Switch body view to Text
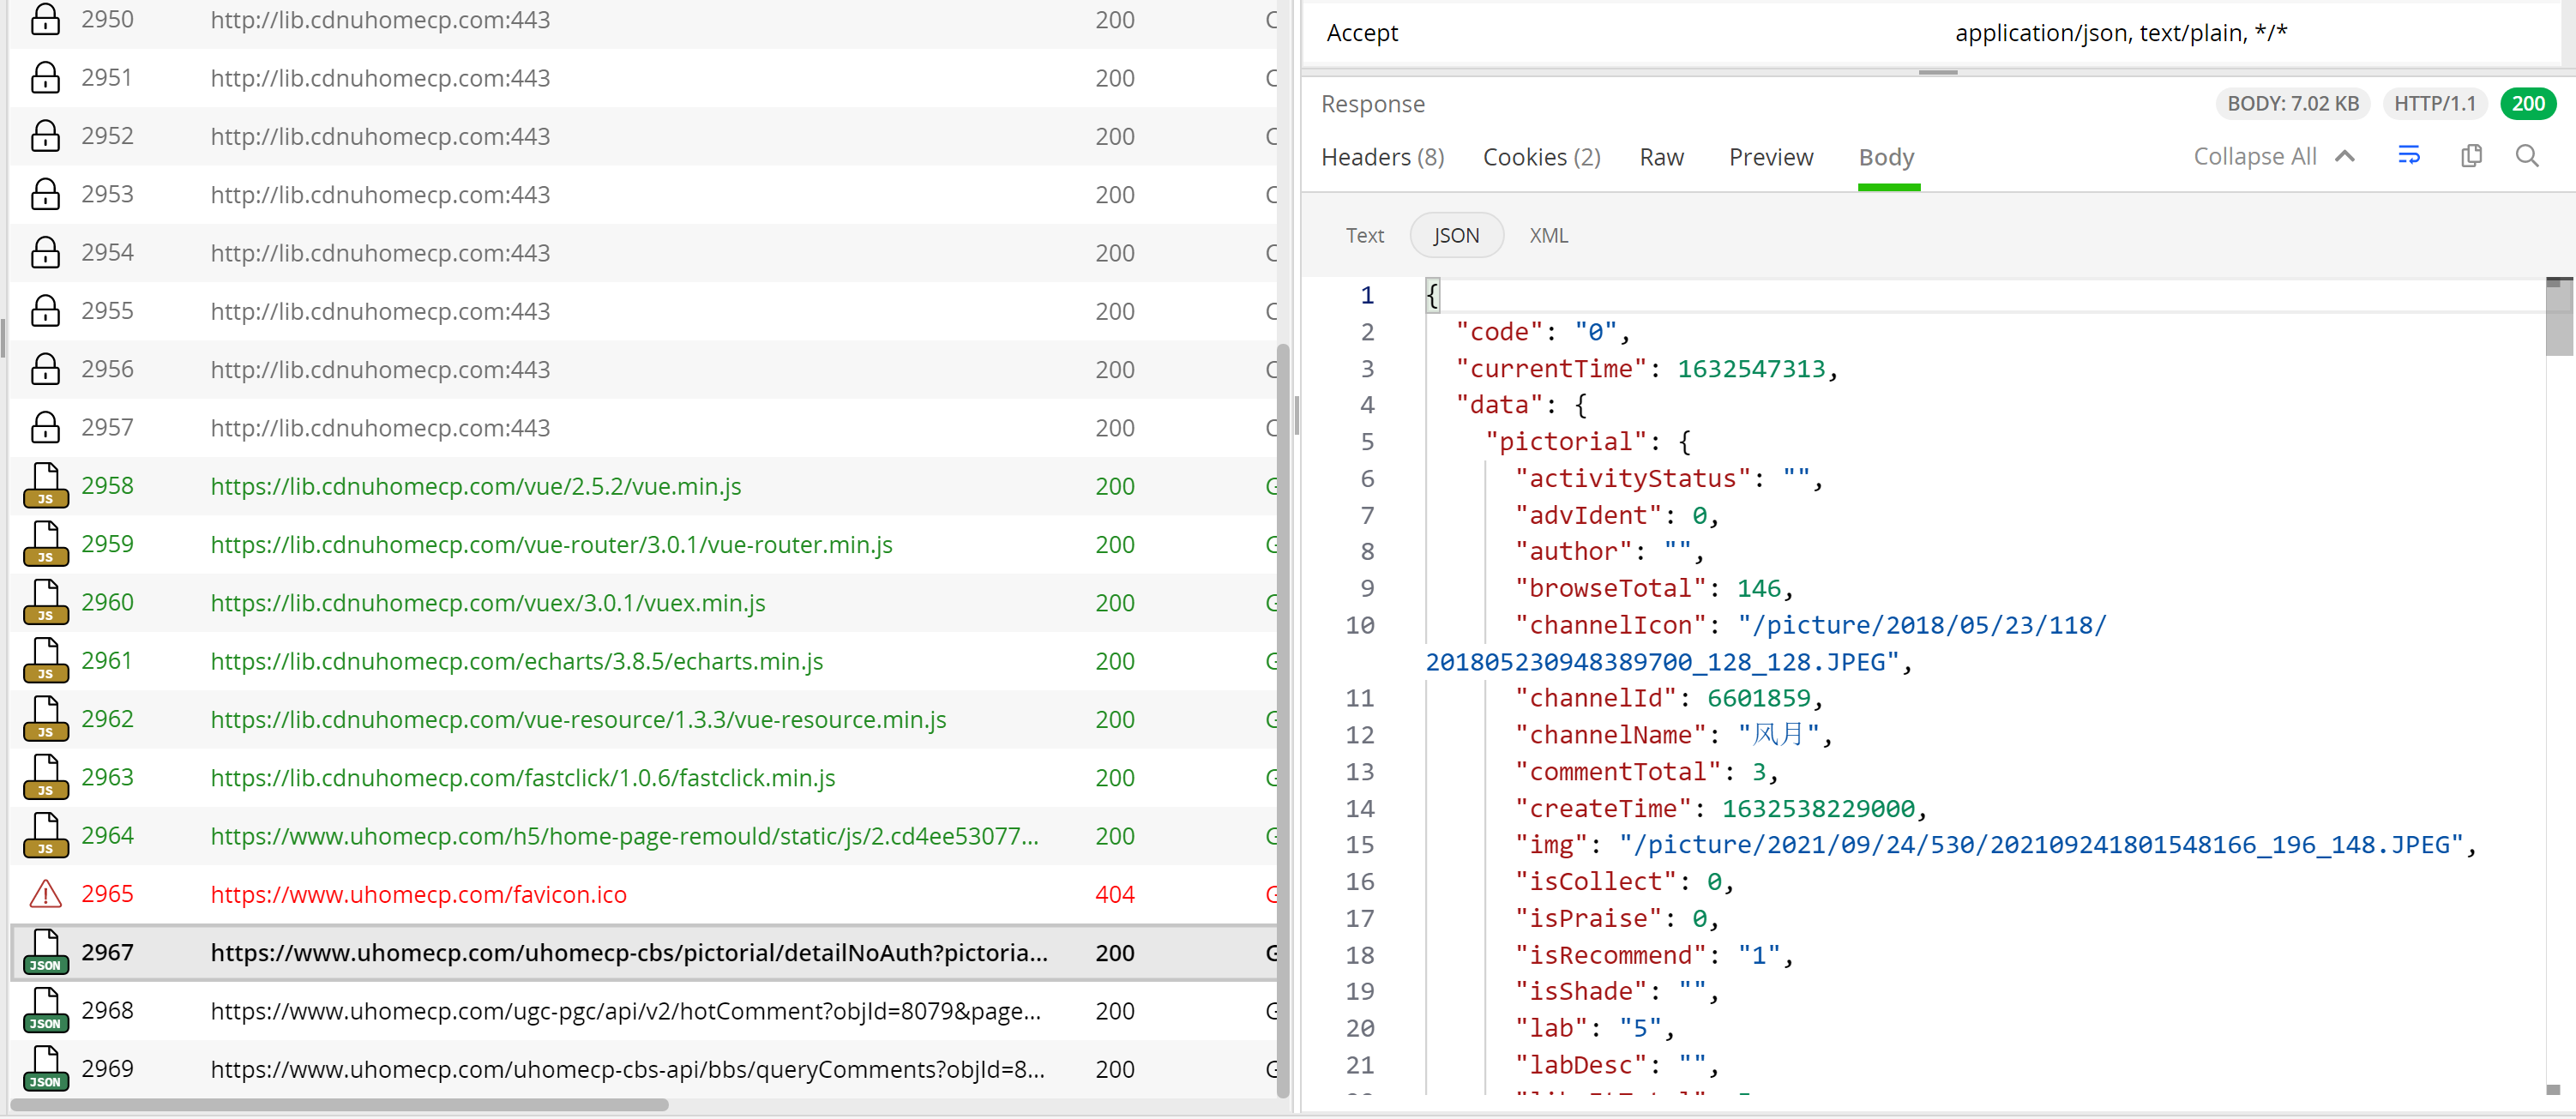This screenshot has width=2576, height=1119. click(x=1364, y=235)
